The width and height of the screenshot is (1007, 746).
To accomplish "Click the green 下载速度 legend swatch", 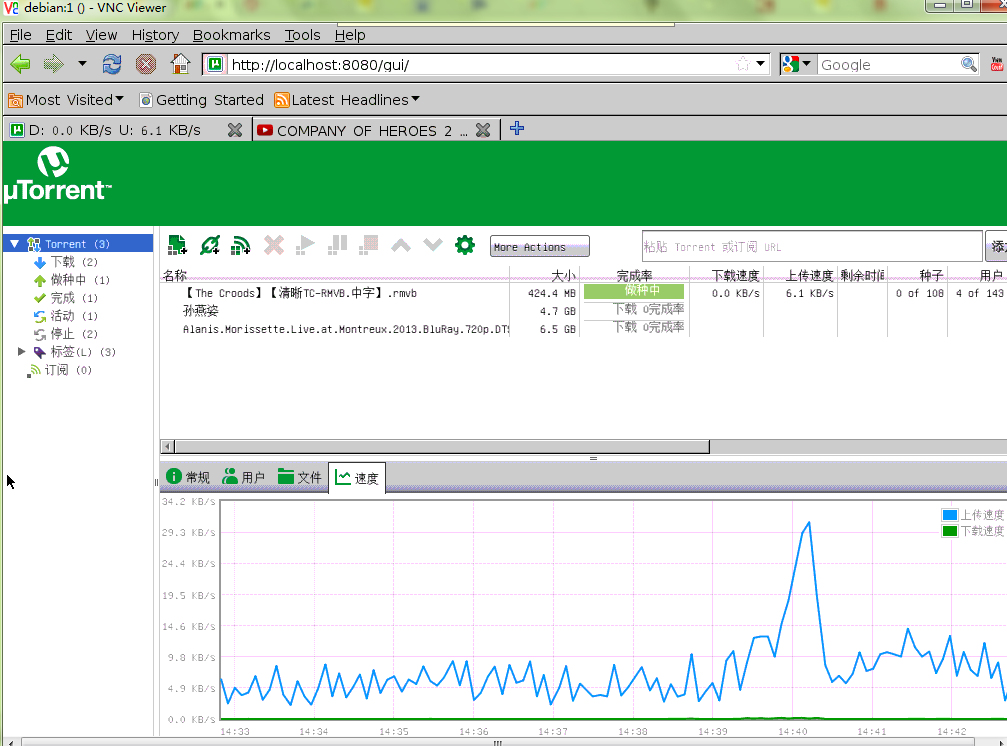I will point(950,531).
